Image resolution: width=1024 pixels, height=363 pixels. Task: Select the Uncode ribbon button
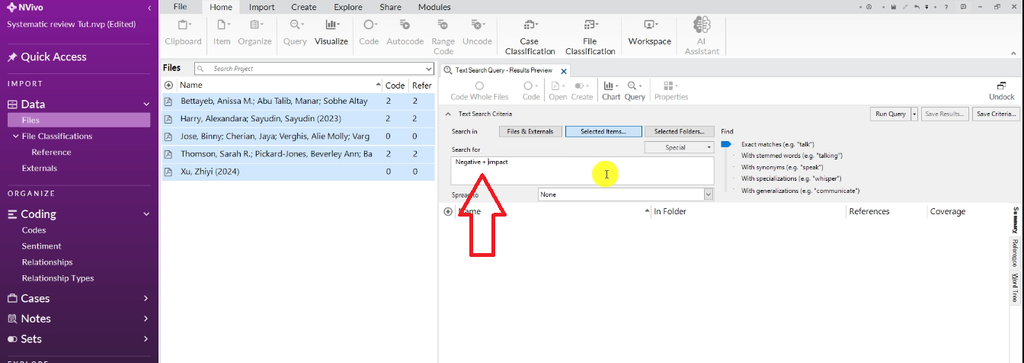(477, 32)
